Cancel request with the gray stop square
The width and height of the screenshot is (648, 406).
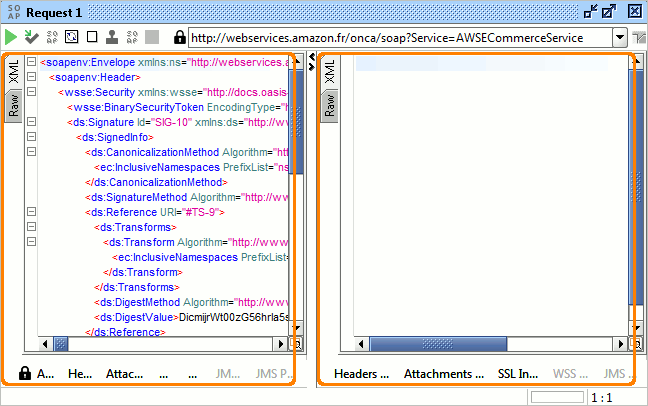click(152, 37)
